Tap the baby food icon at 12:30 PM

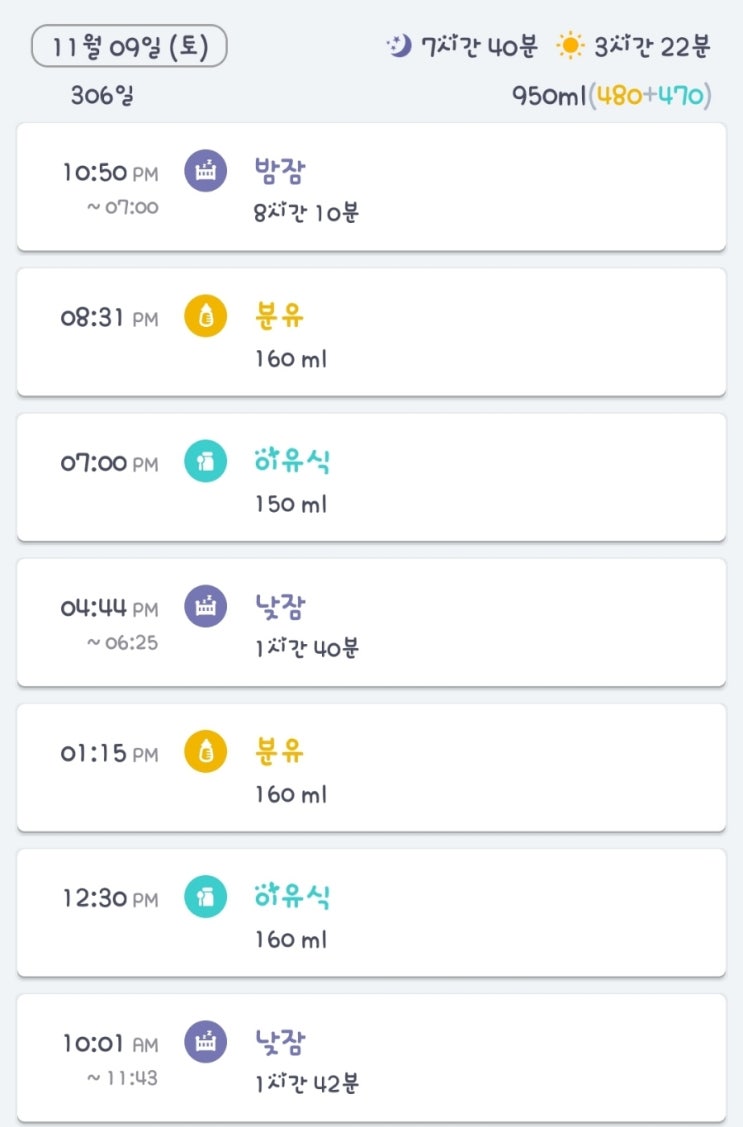pos(205,897)
